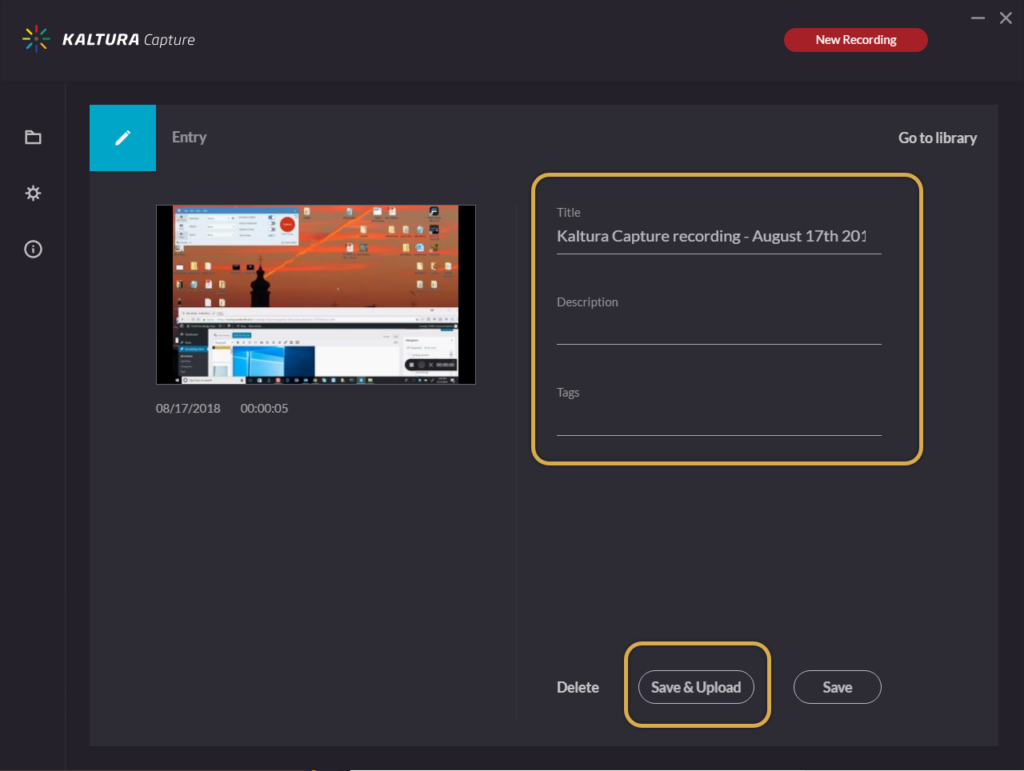This screenshot has height=771, width=1024.
Task: Select the gear icon below the folder
Action: pos(32,193)
